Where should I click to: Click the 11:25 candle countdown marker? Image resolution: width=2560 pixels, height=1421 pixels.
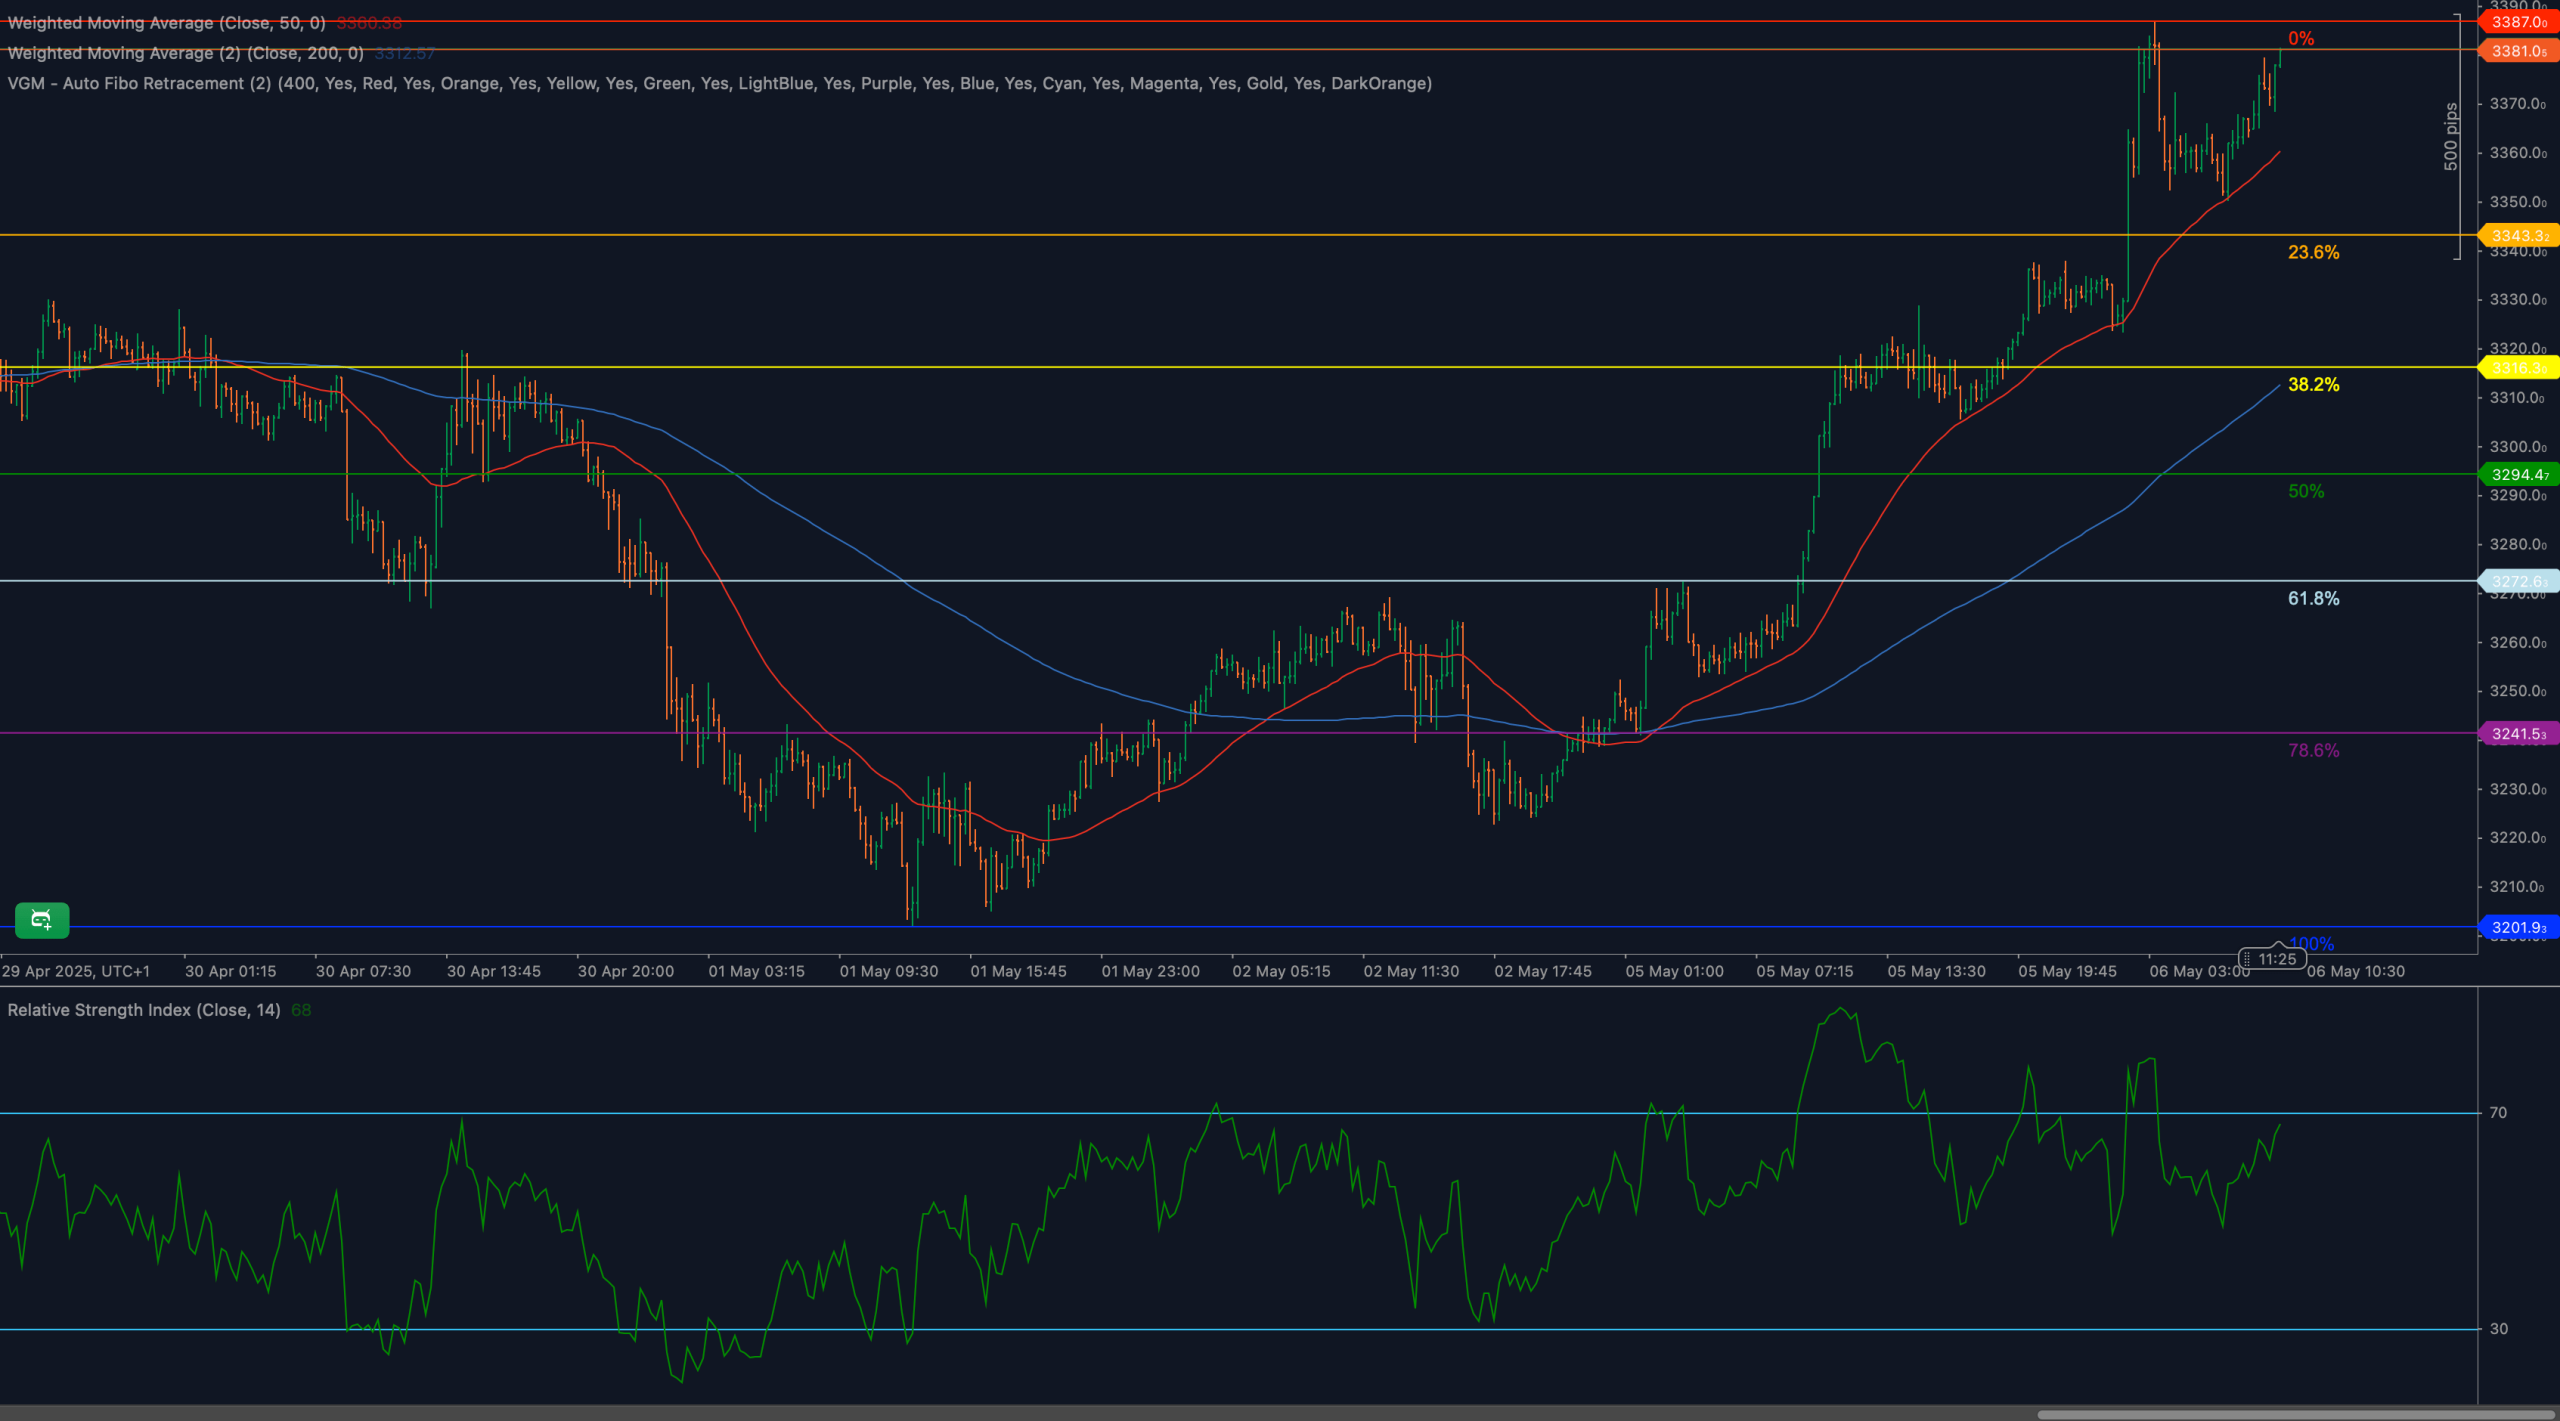click(2272, 959)
